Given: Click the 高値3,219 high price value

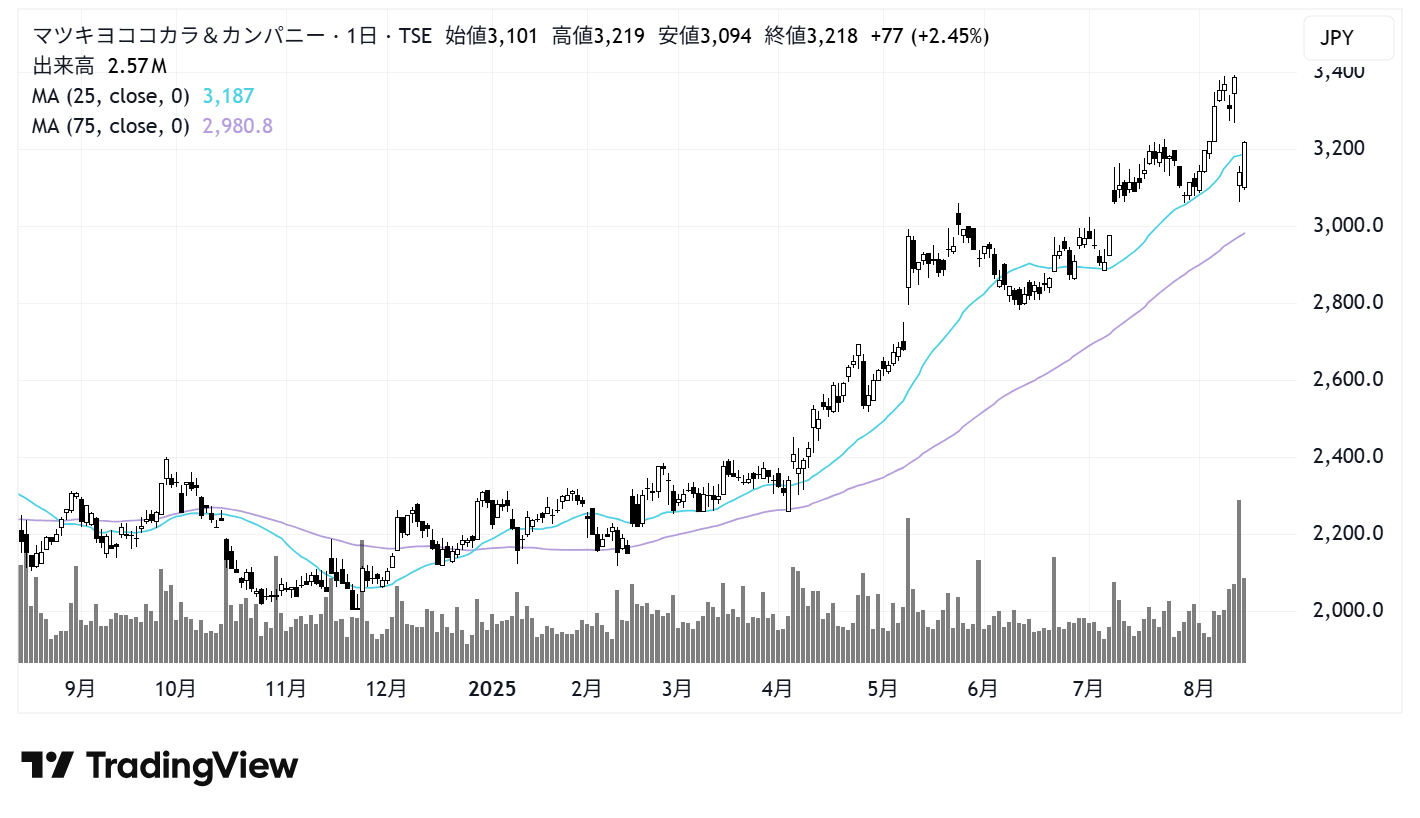Looking at the screenshot, I should pos(598,37).
